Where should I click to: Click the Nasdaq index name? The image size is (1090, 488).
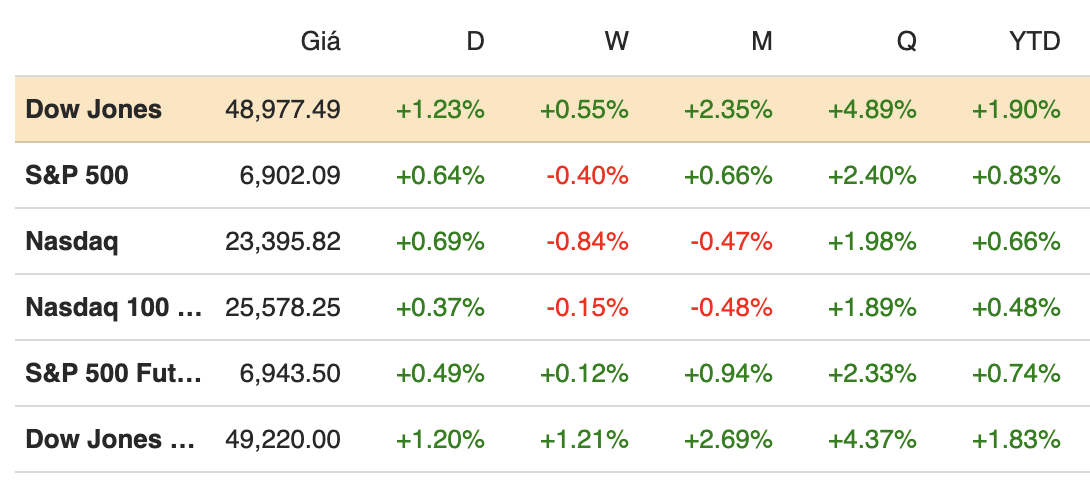(71, 242)
